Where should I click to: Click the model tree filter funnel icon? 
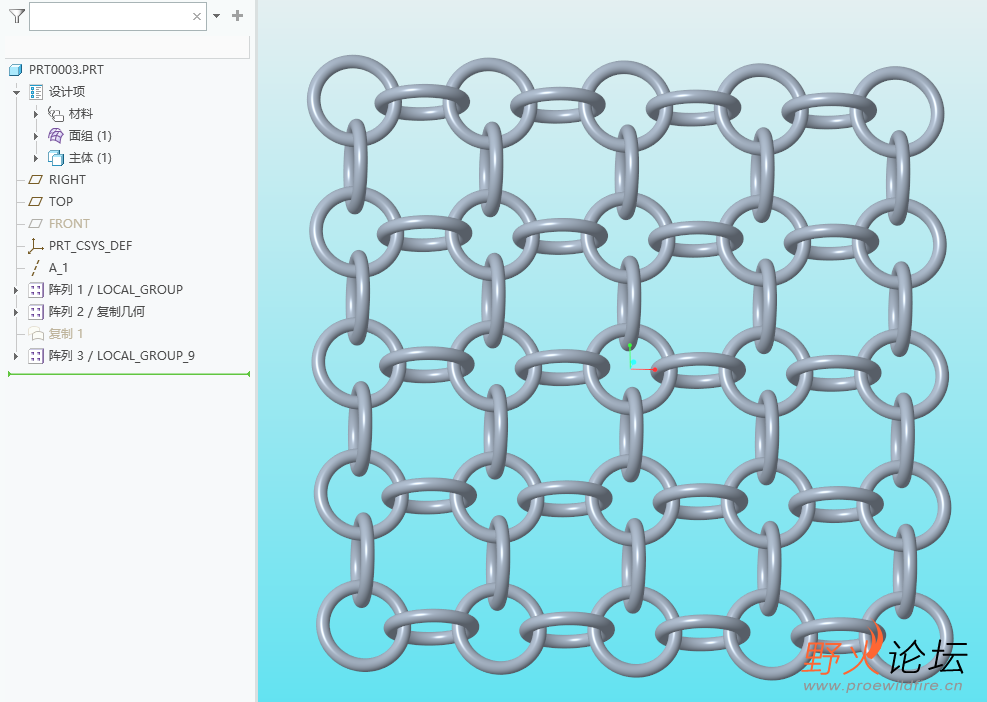[17, 16]
